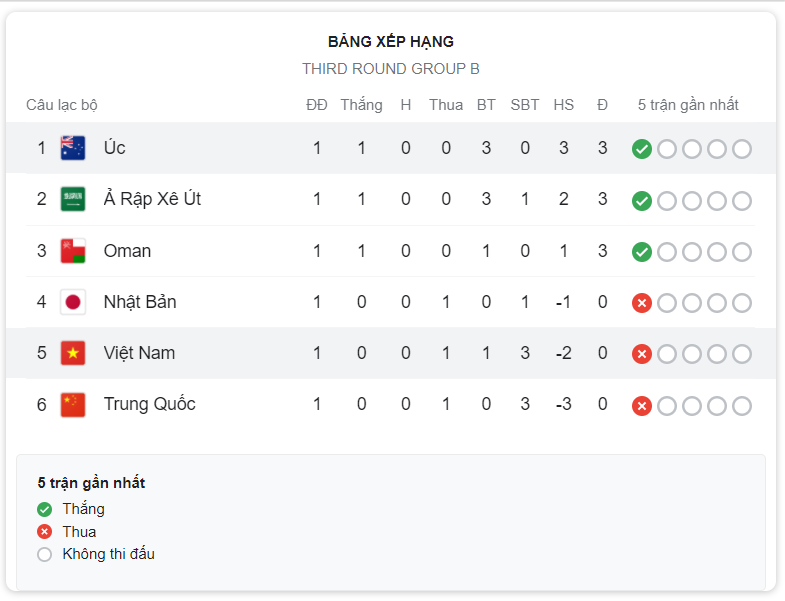Click the Không thi đấu empty circle

[x=45, y=554]
